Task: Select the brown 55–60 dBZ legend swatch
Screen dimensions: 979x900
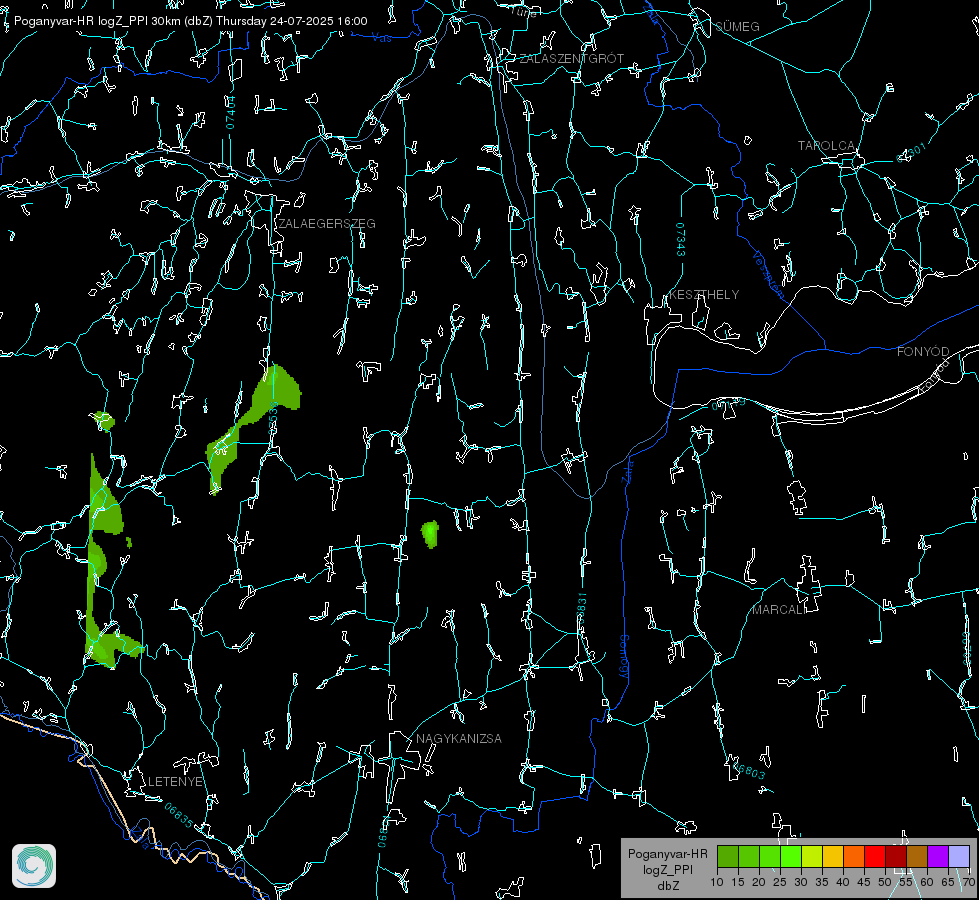Action: pos(917,856)
